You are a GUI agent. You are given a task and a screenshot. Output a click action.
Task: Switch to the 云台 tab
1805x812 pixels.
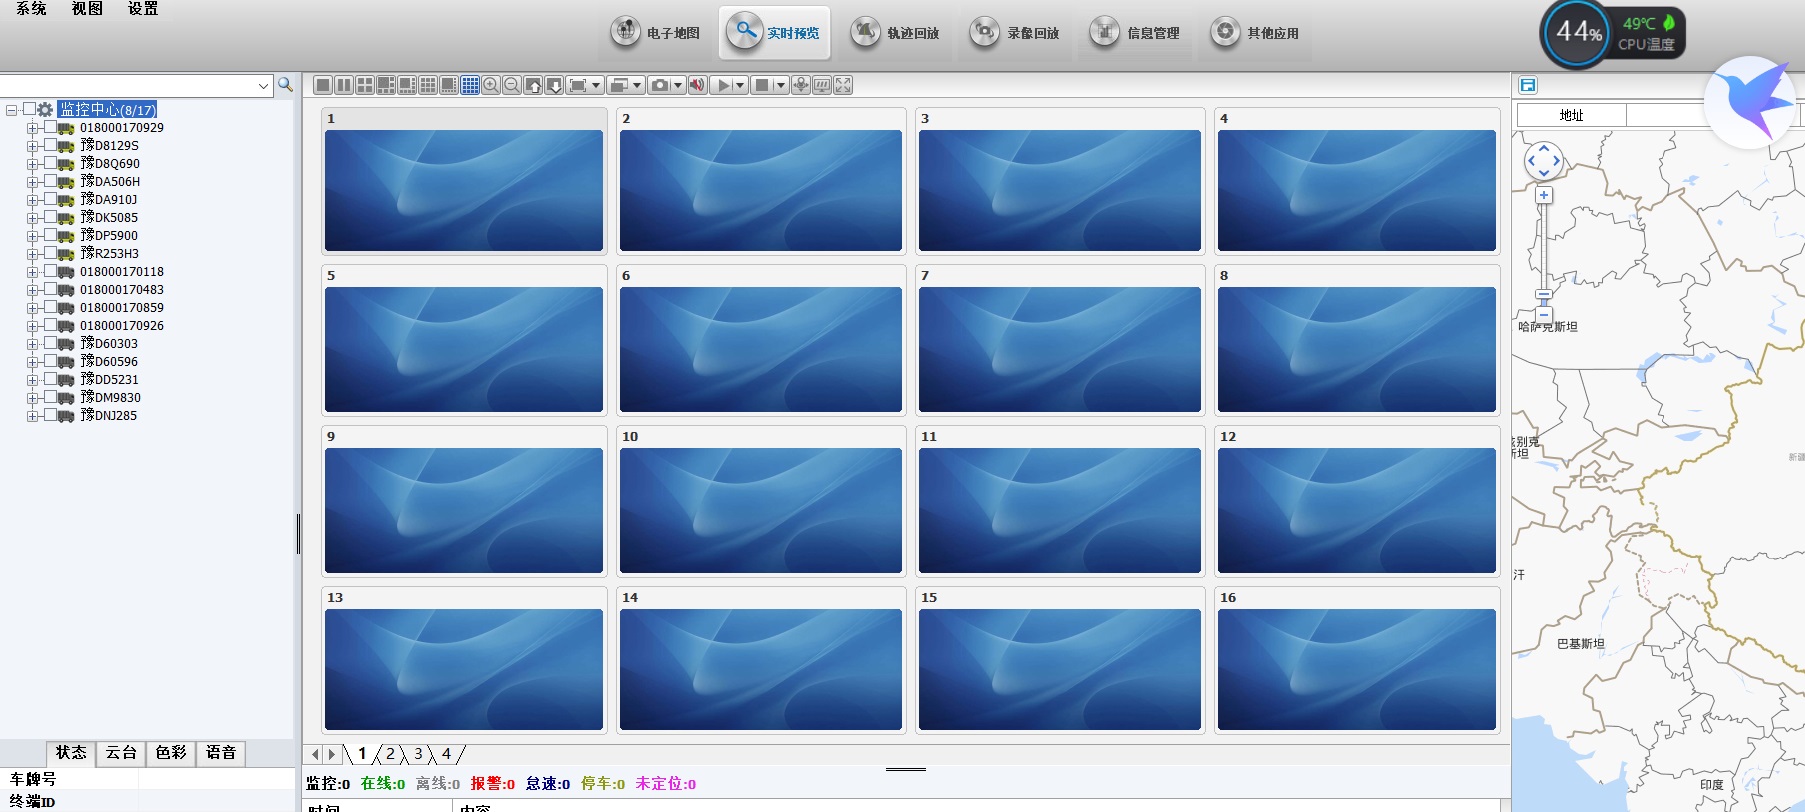coord(121,753)
